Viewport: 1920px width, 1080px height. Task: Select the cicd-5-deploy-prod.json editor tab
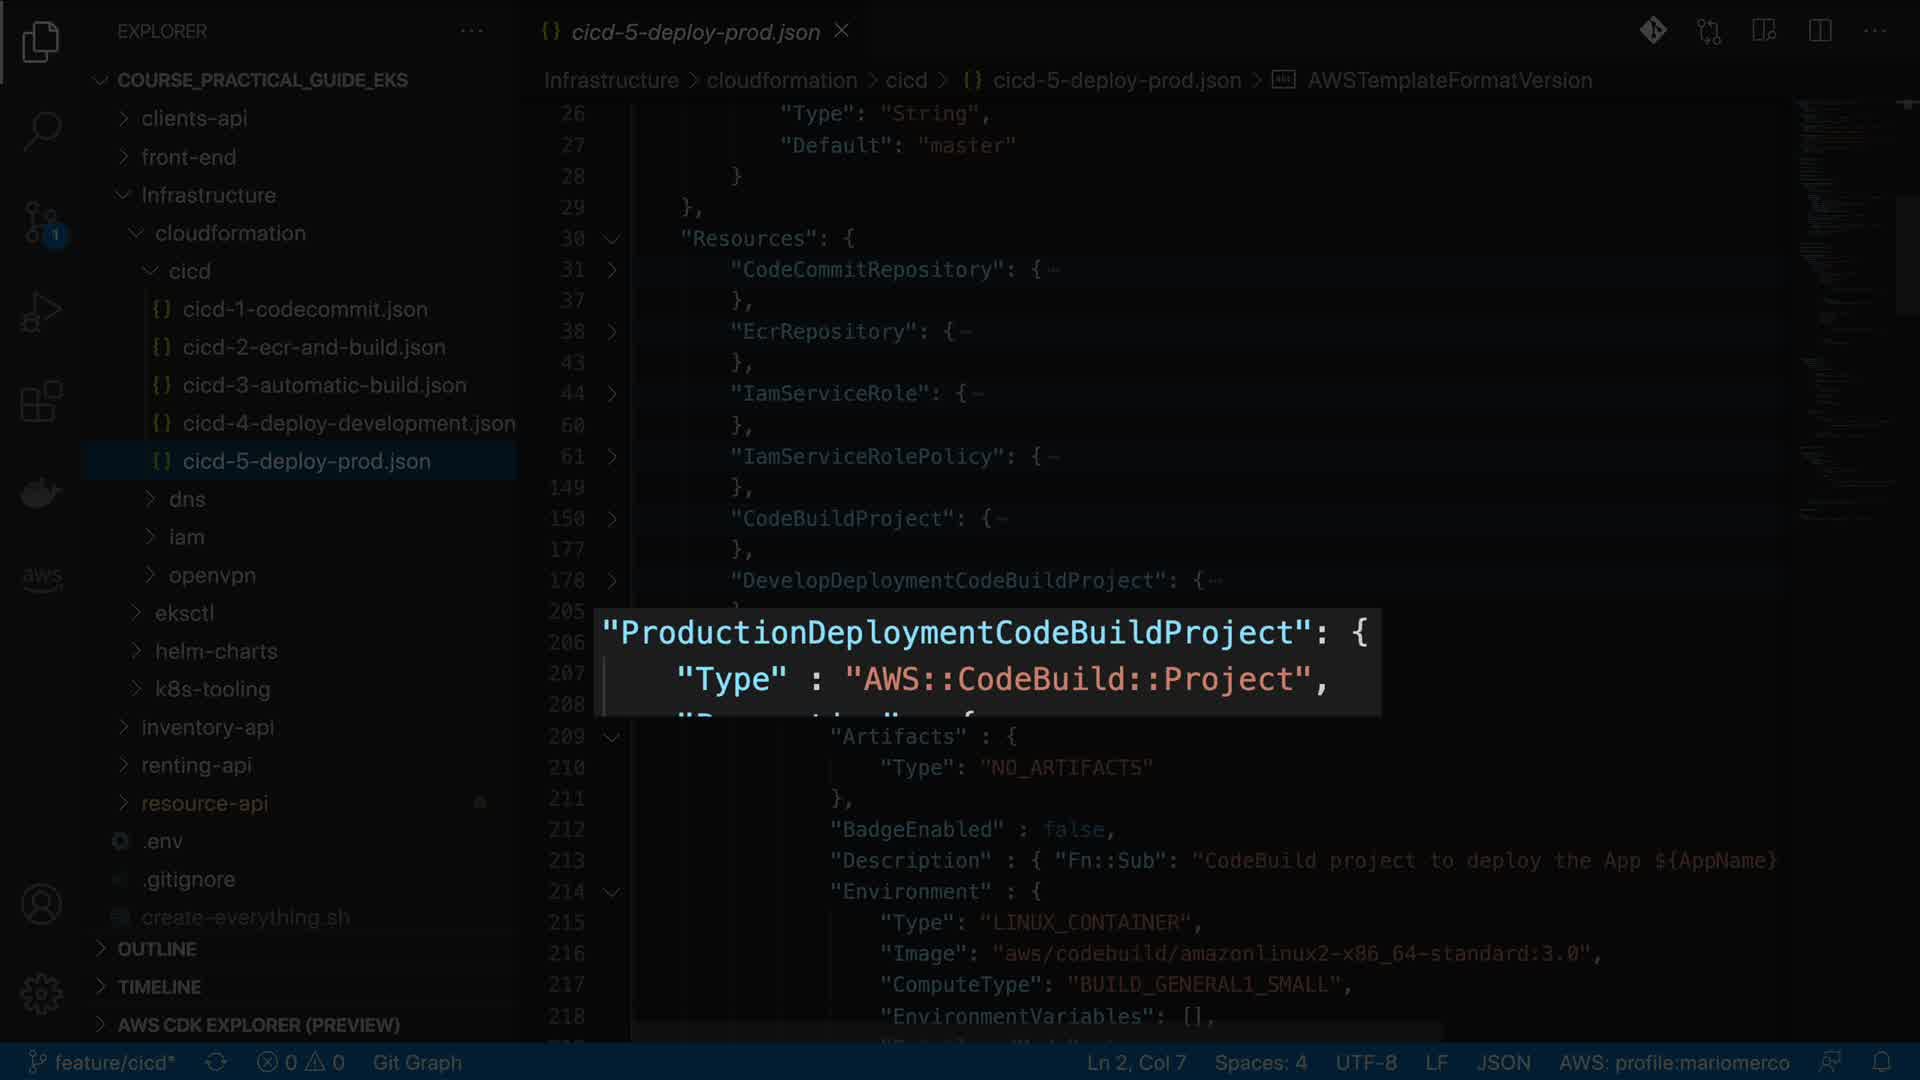tap(695, 32)
